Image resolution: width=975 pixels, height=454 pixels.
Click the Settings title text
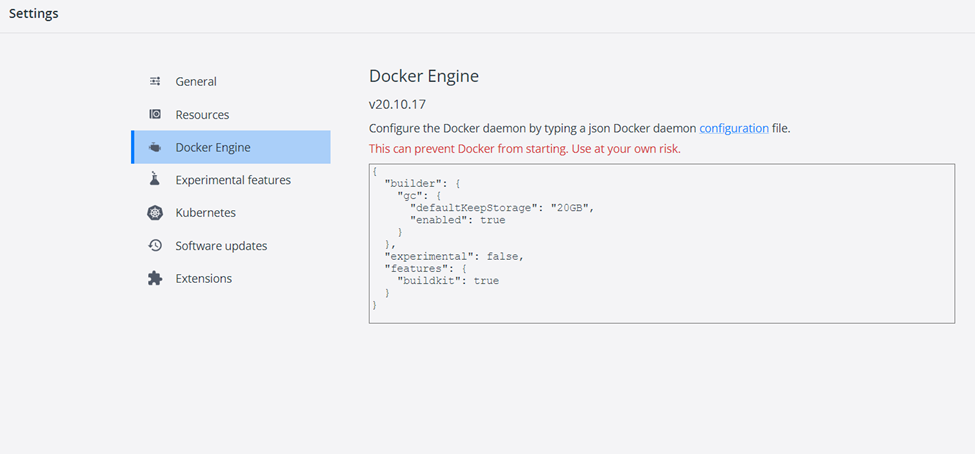(34, 13)
